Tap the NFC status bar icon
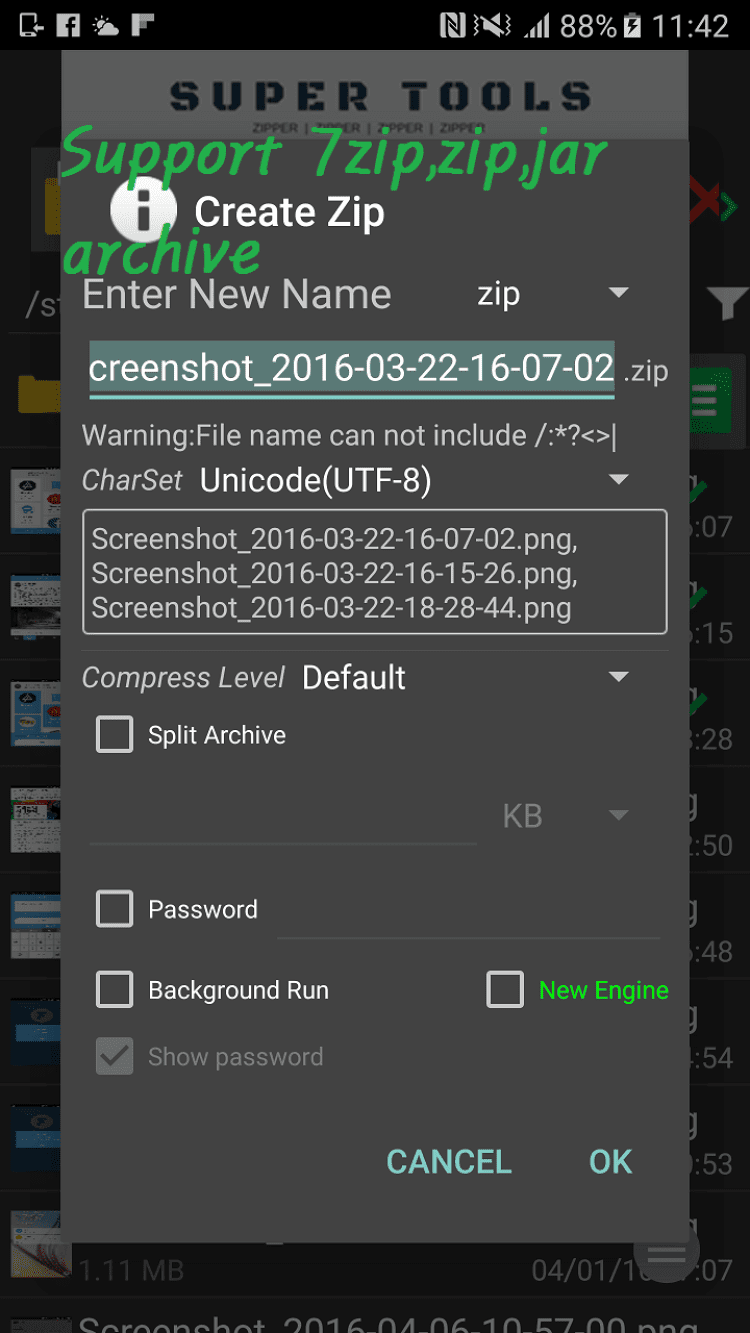750x1333 pixels. pos(453,25)
